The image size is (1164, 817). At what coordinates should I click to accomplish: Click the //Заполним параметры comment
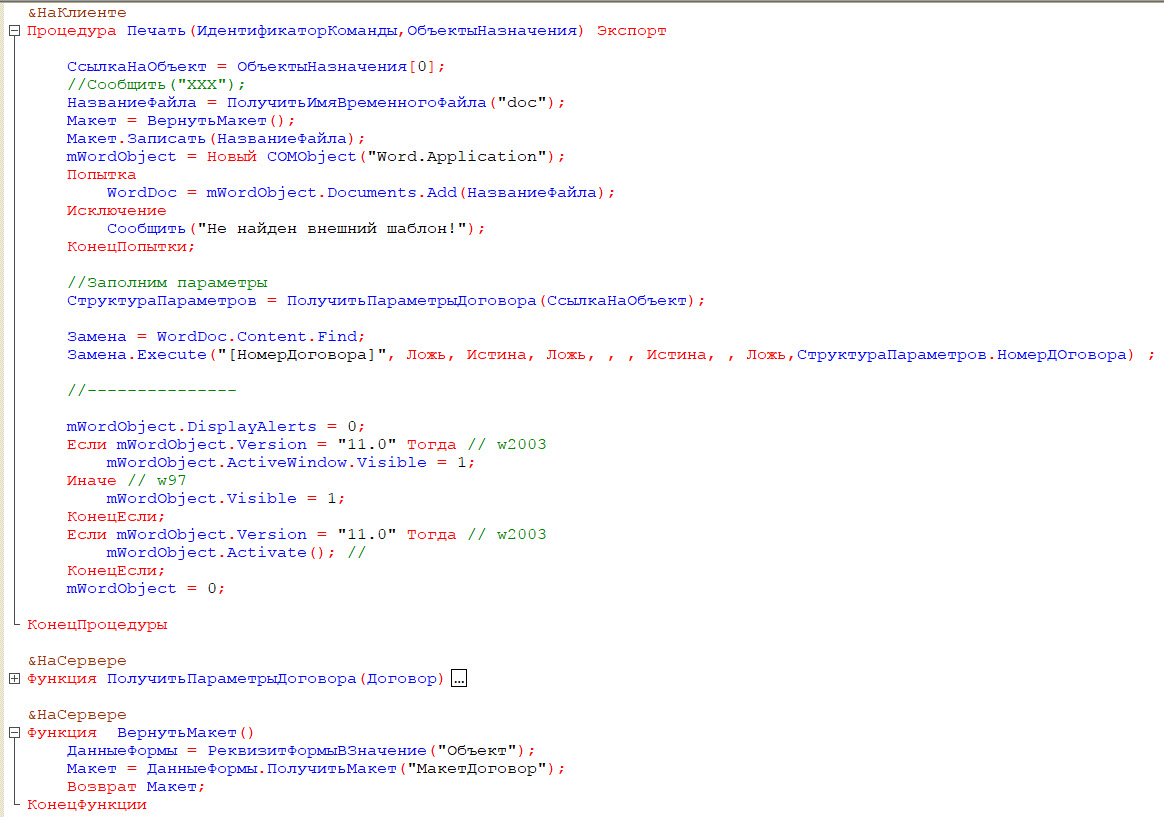[x=167, y=283]
